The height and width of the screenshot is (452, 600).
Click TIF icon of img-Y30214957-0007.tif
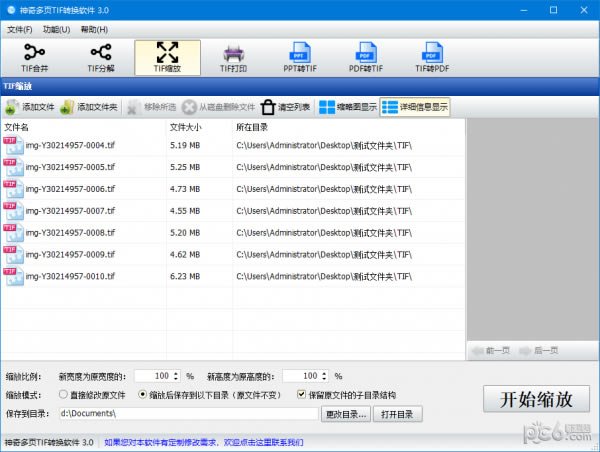coord(13,210)
